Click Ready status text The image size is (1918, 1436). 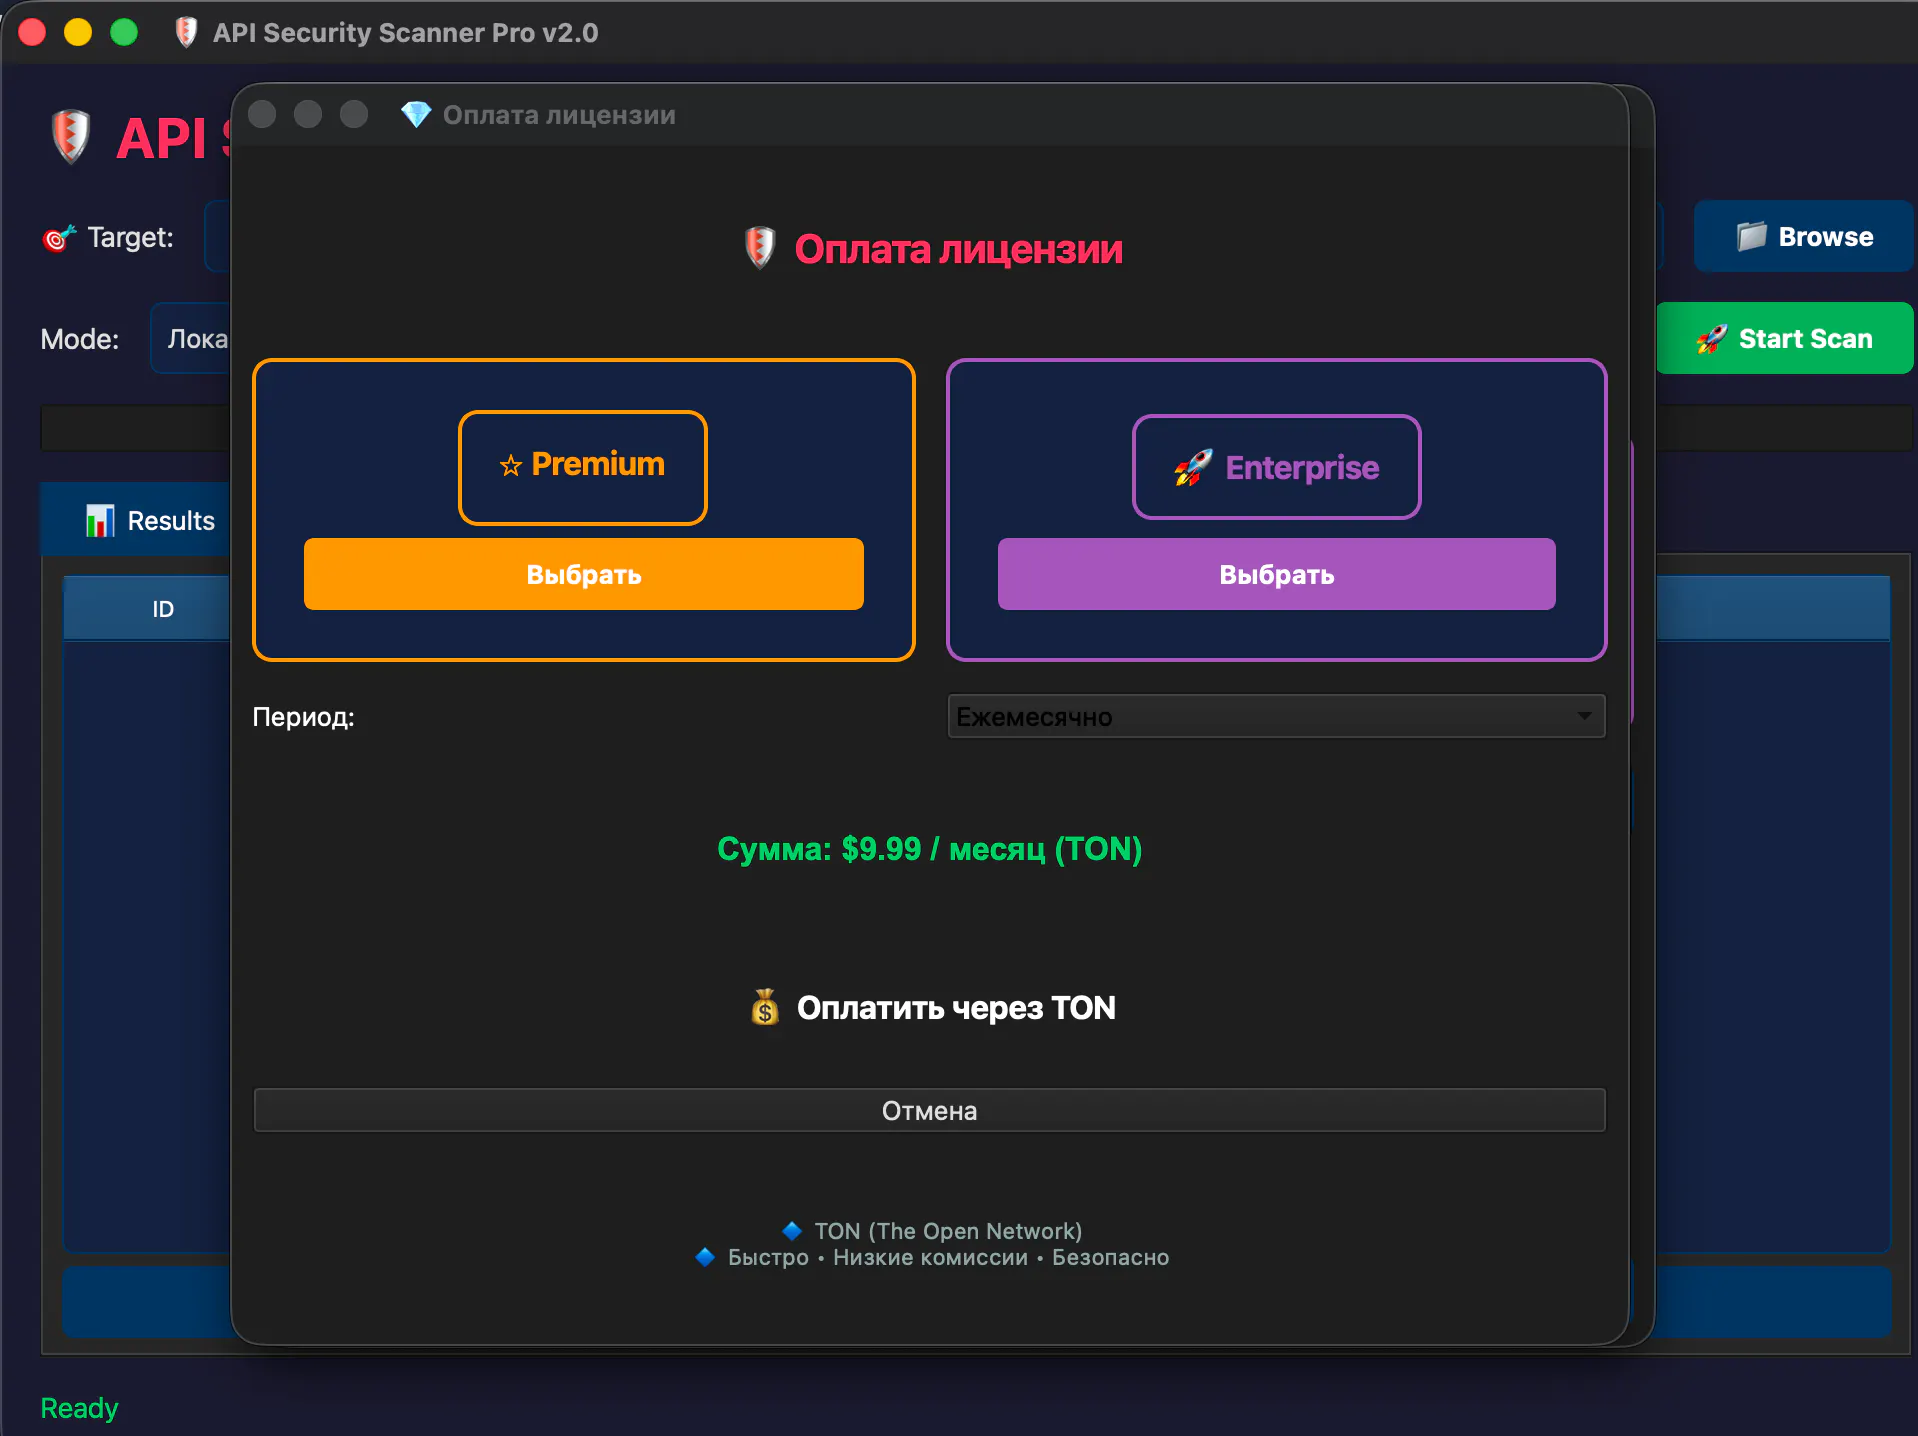[79, 1408]
